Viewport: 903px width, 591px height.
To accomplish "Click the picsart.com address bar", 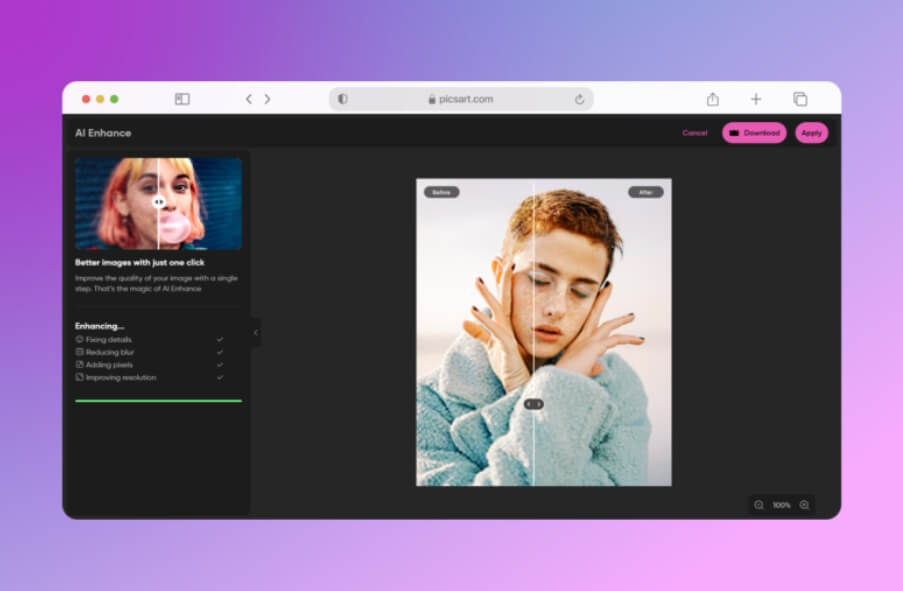I will click(x=460, y=99).
